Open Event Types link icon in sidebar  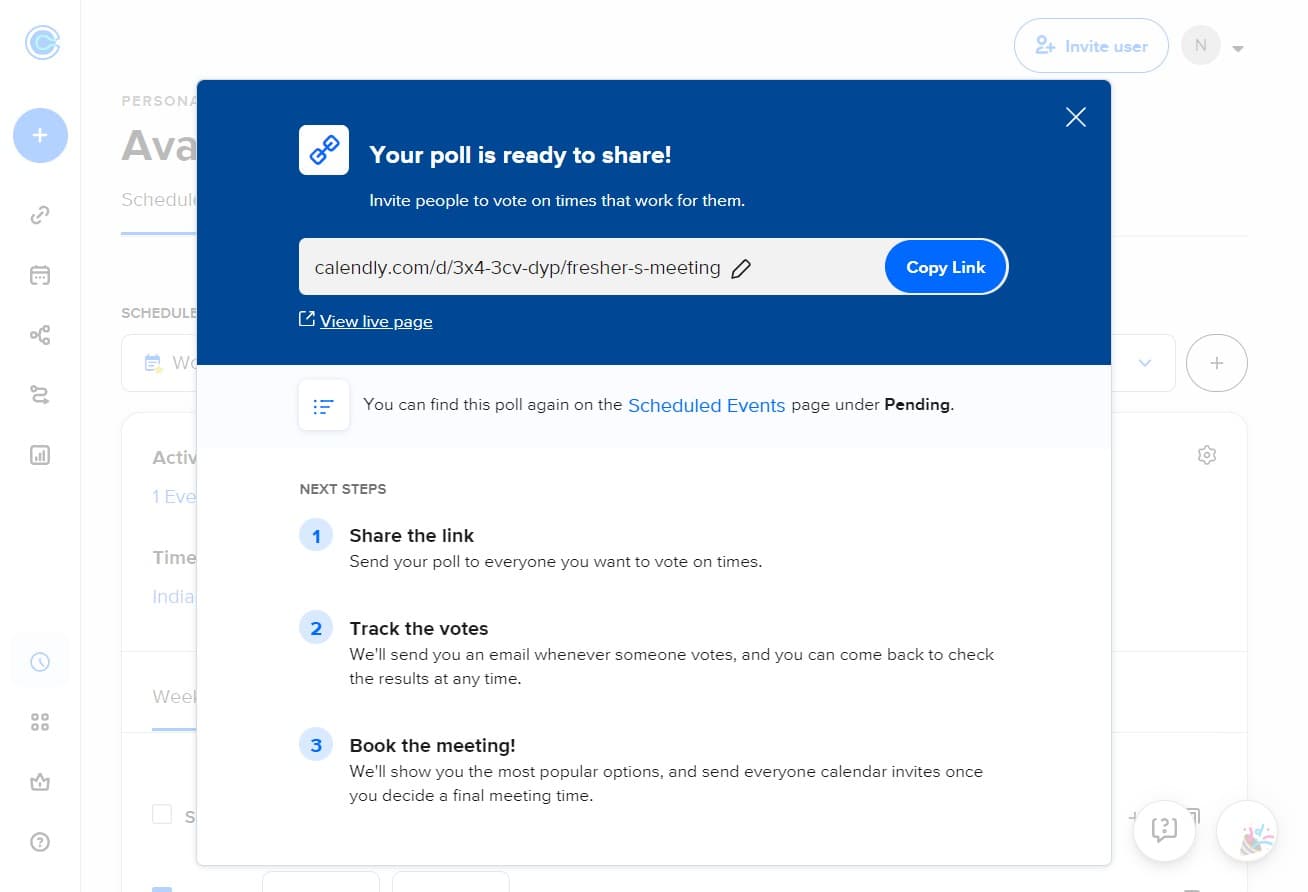pyautogui.click(x=40, y=215)
